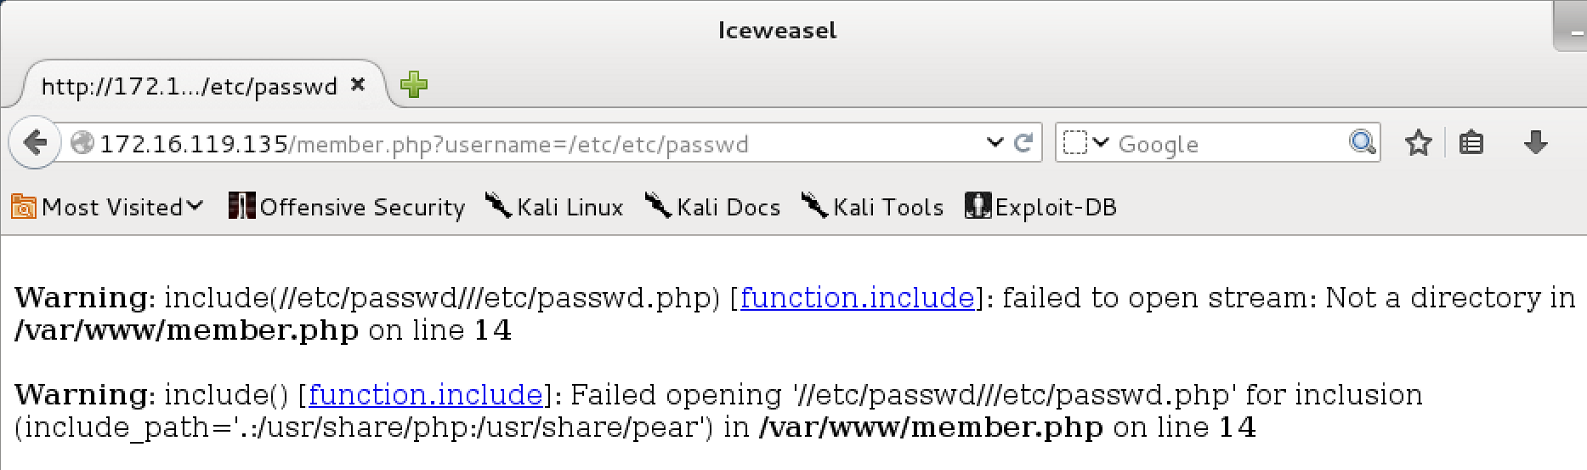This screenshot has height=470, width=1587.
Task: Open the bookmarks list icon
Action: click(1471, 143)
